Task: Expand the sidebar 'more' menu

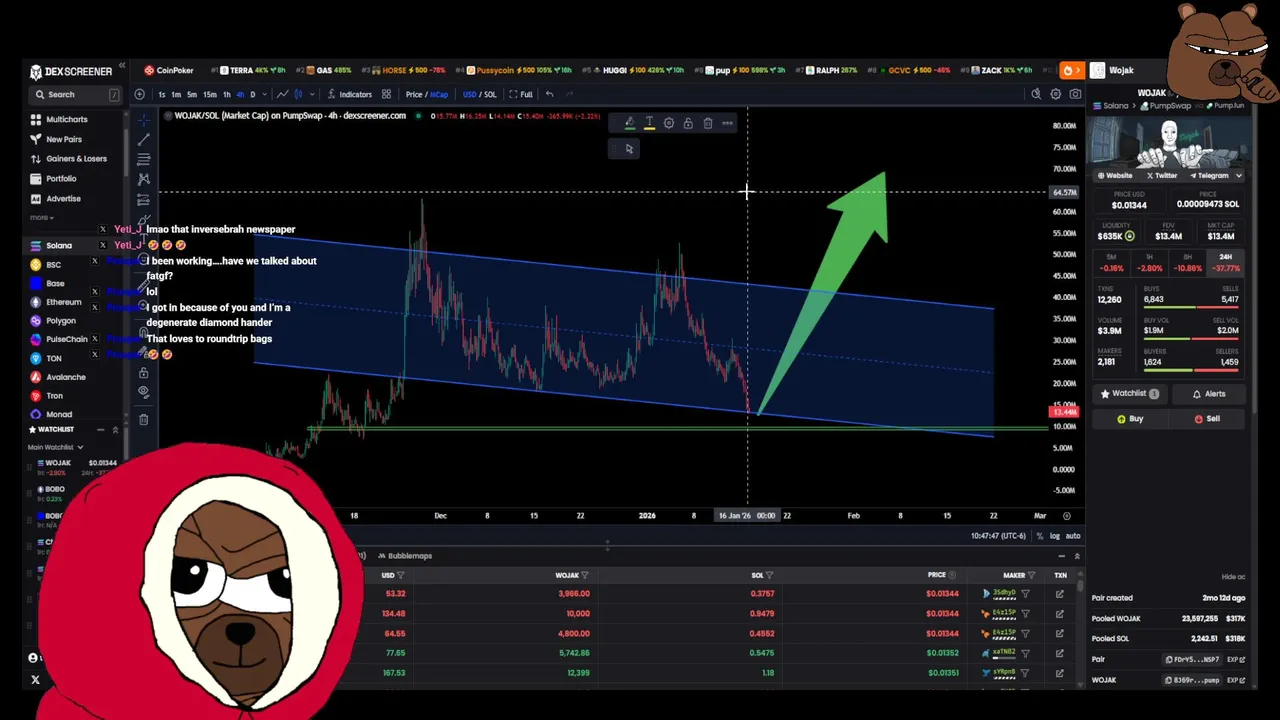Action: tap(41, 217)
